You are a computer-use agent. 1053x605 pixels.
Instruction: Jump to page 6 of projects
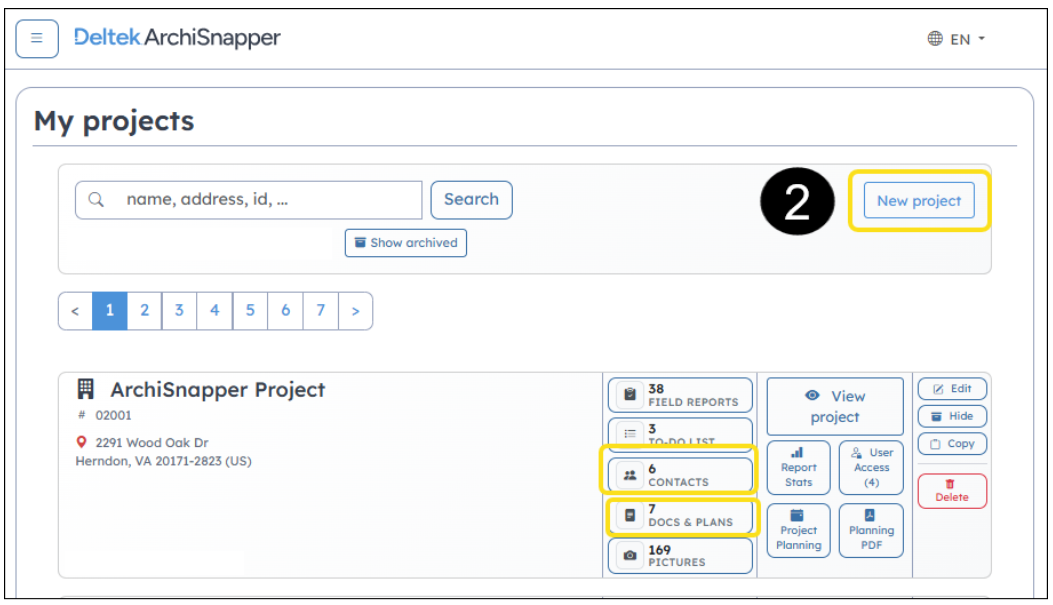285,311
